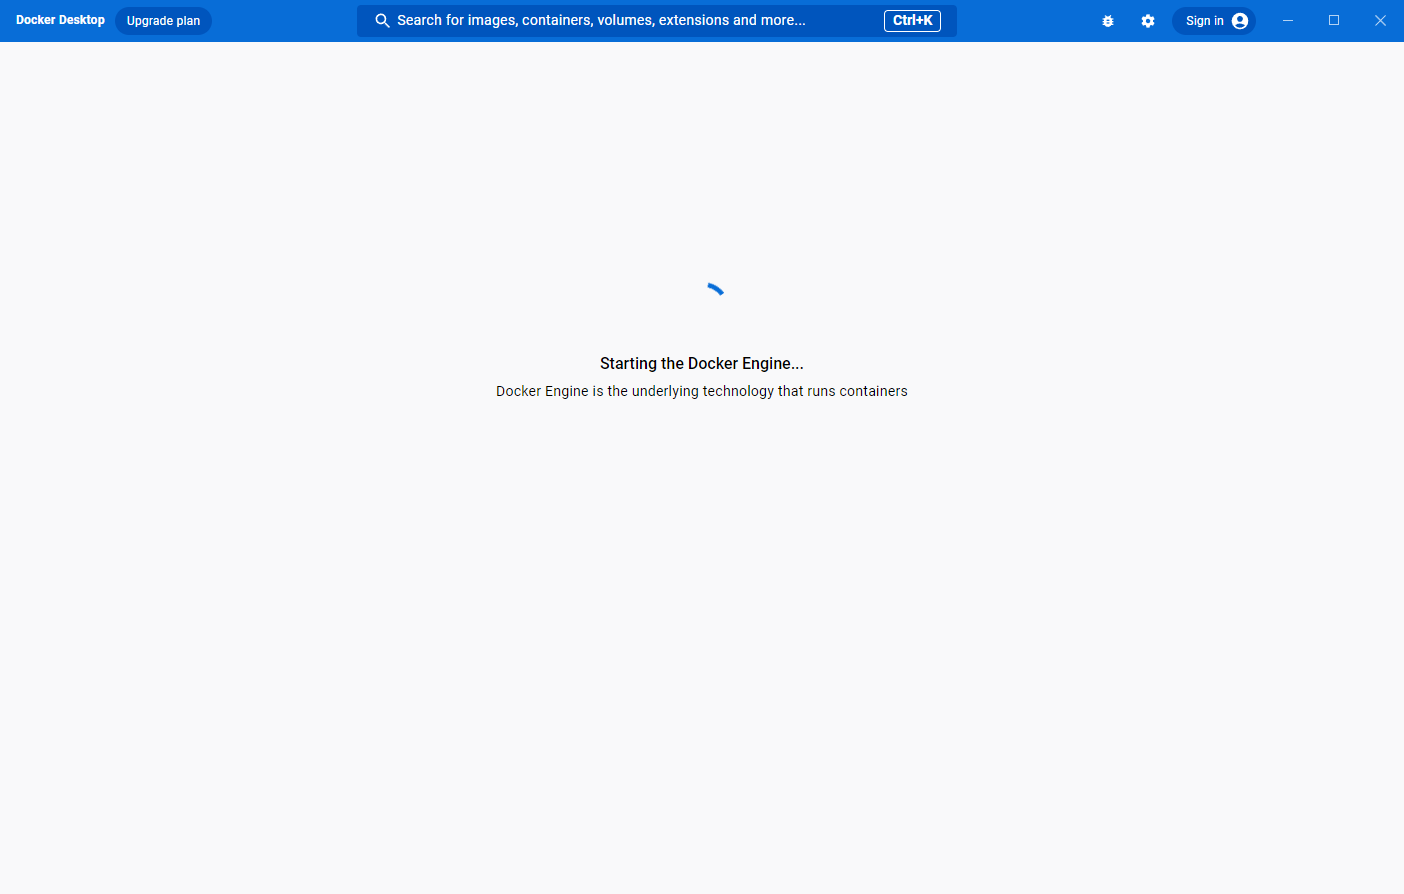1404x894 pixels.
Task: Click the Ctrl+K shortcut badge
Action: pos(912,21)
